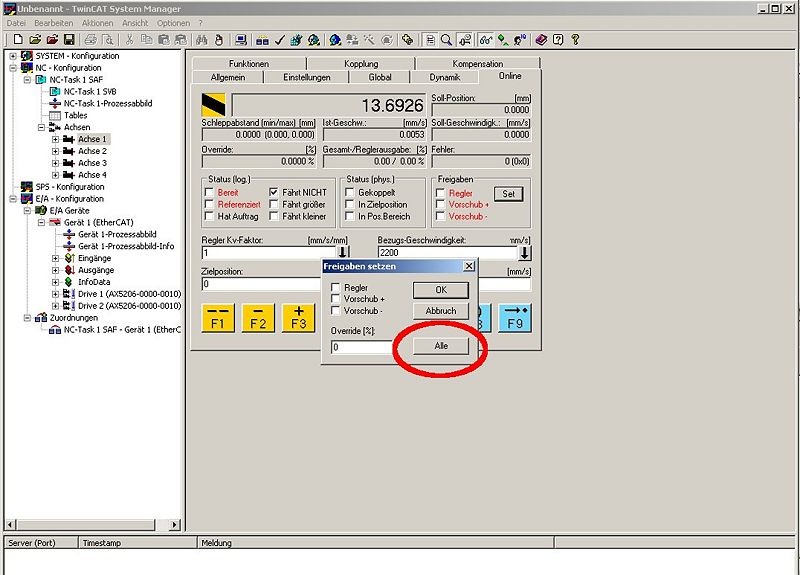Select the Tables node in the tree
Viewport: 800px width, 575px height.
76,115
